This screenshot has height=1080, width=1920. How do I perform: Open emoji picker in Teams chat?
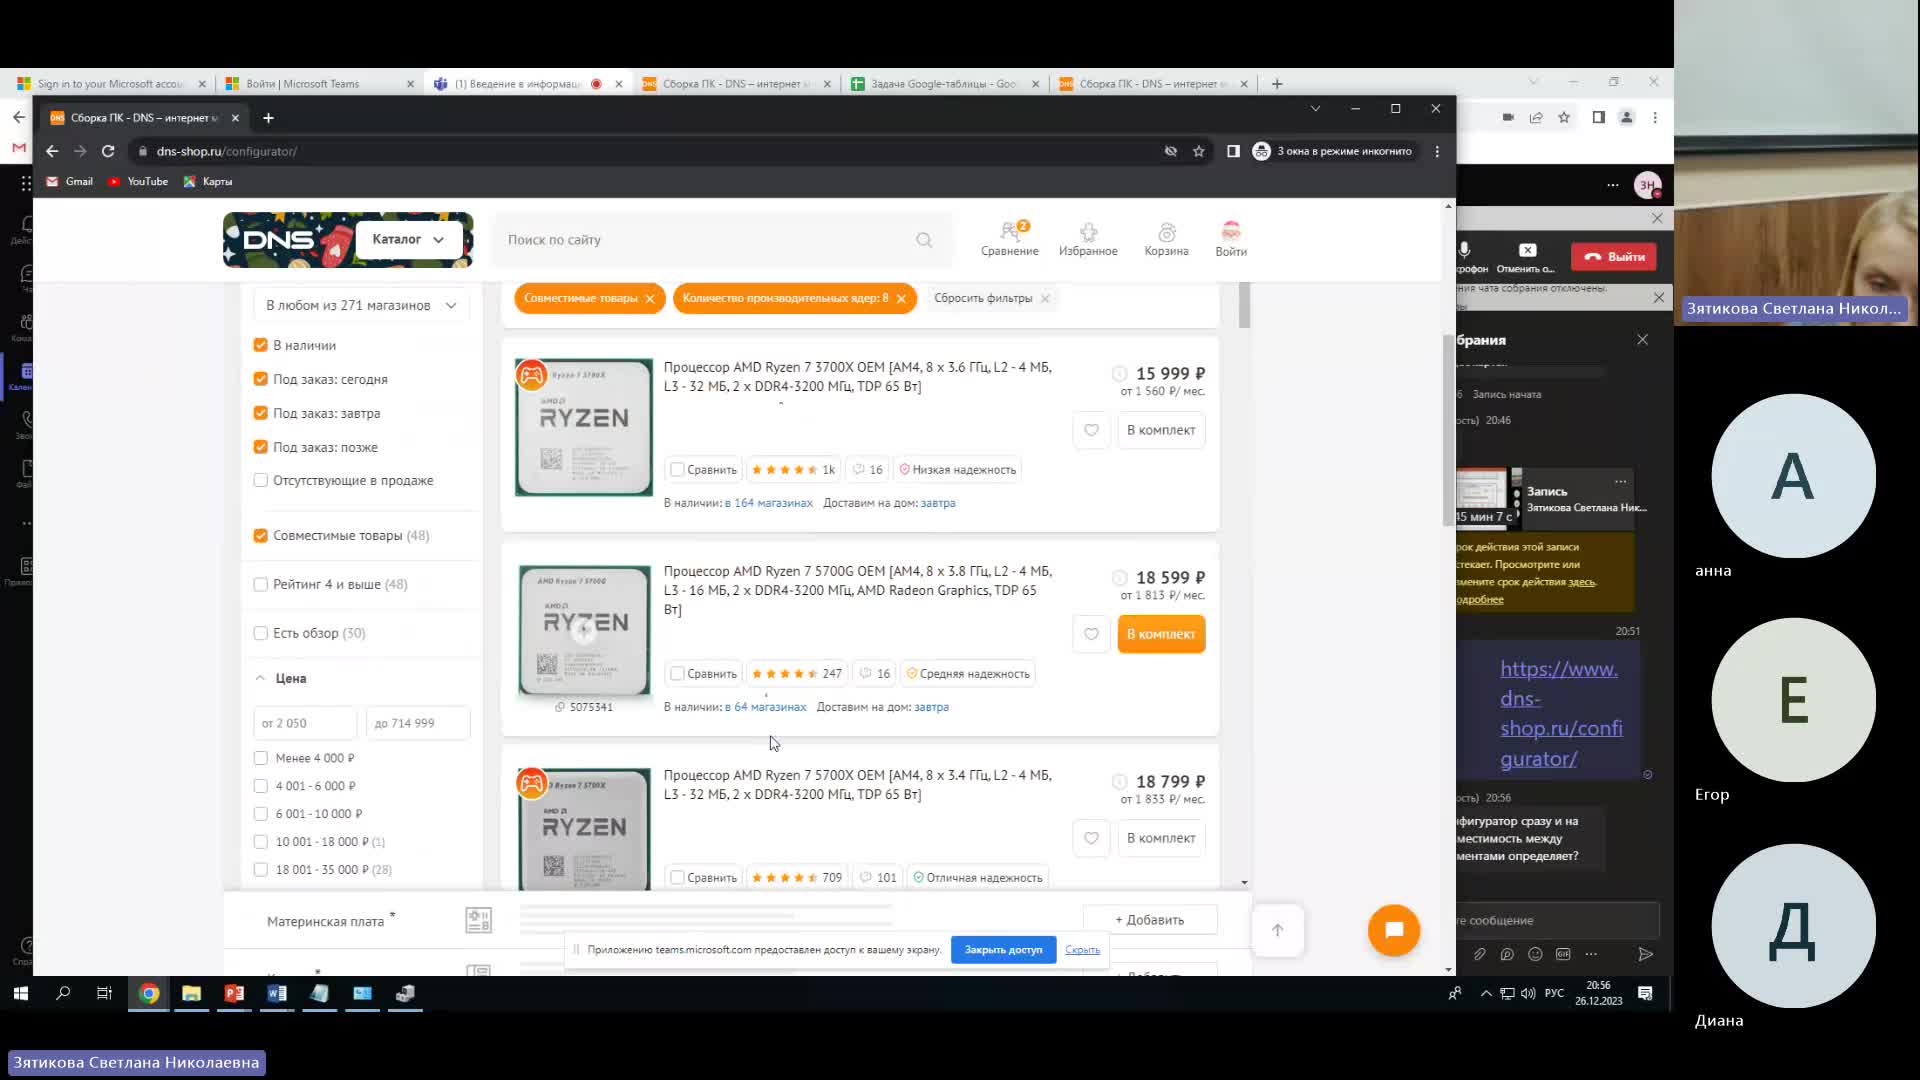point(1535,954)
